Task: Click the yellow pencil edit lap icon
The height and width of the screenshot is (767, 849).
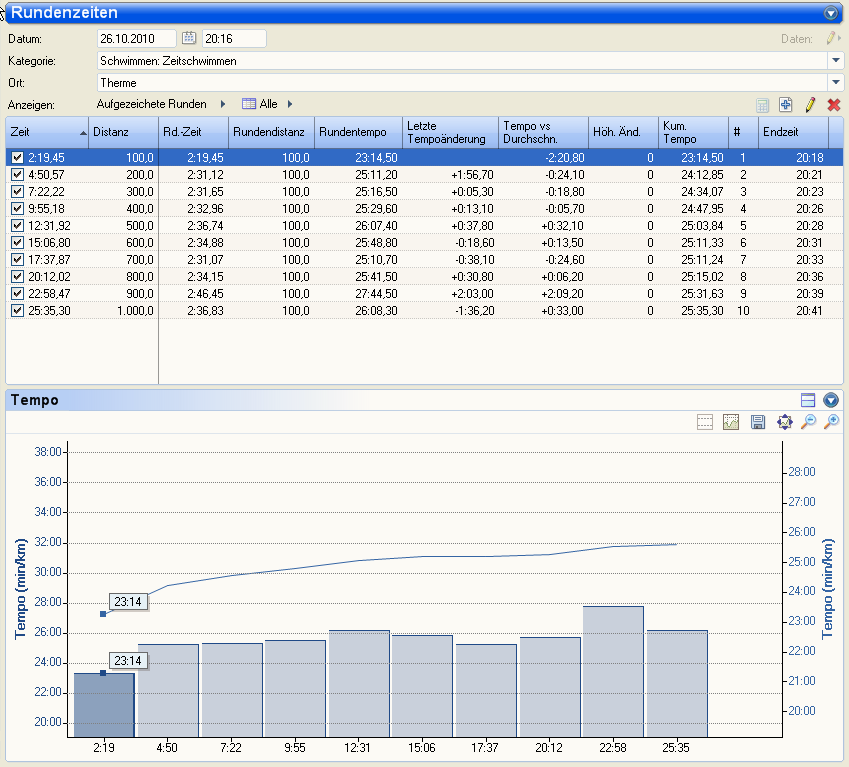Action: (810, 105)
